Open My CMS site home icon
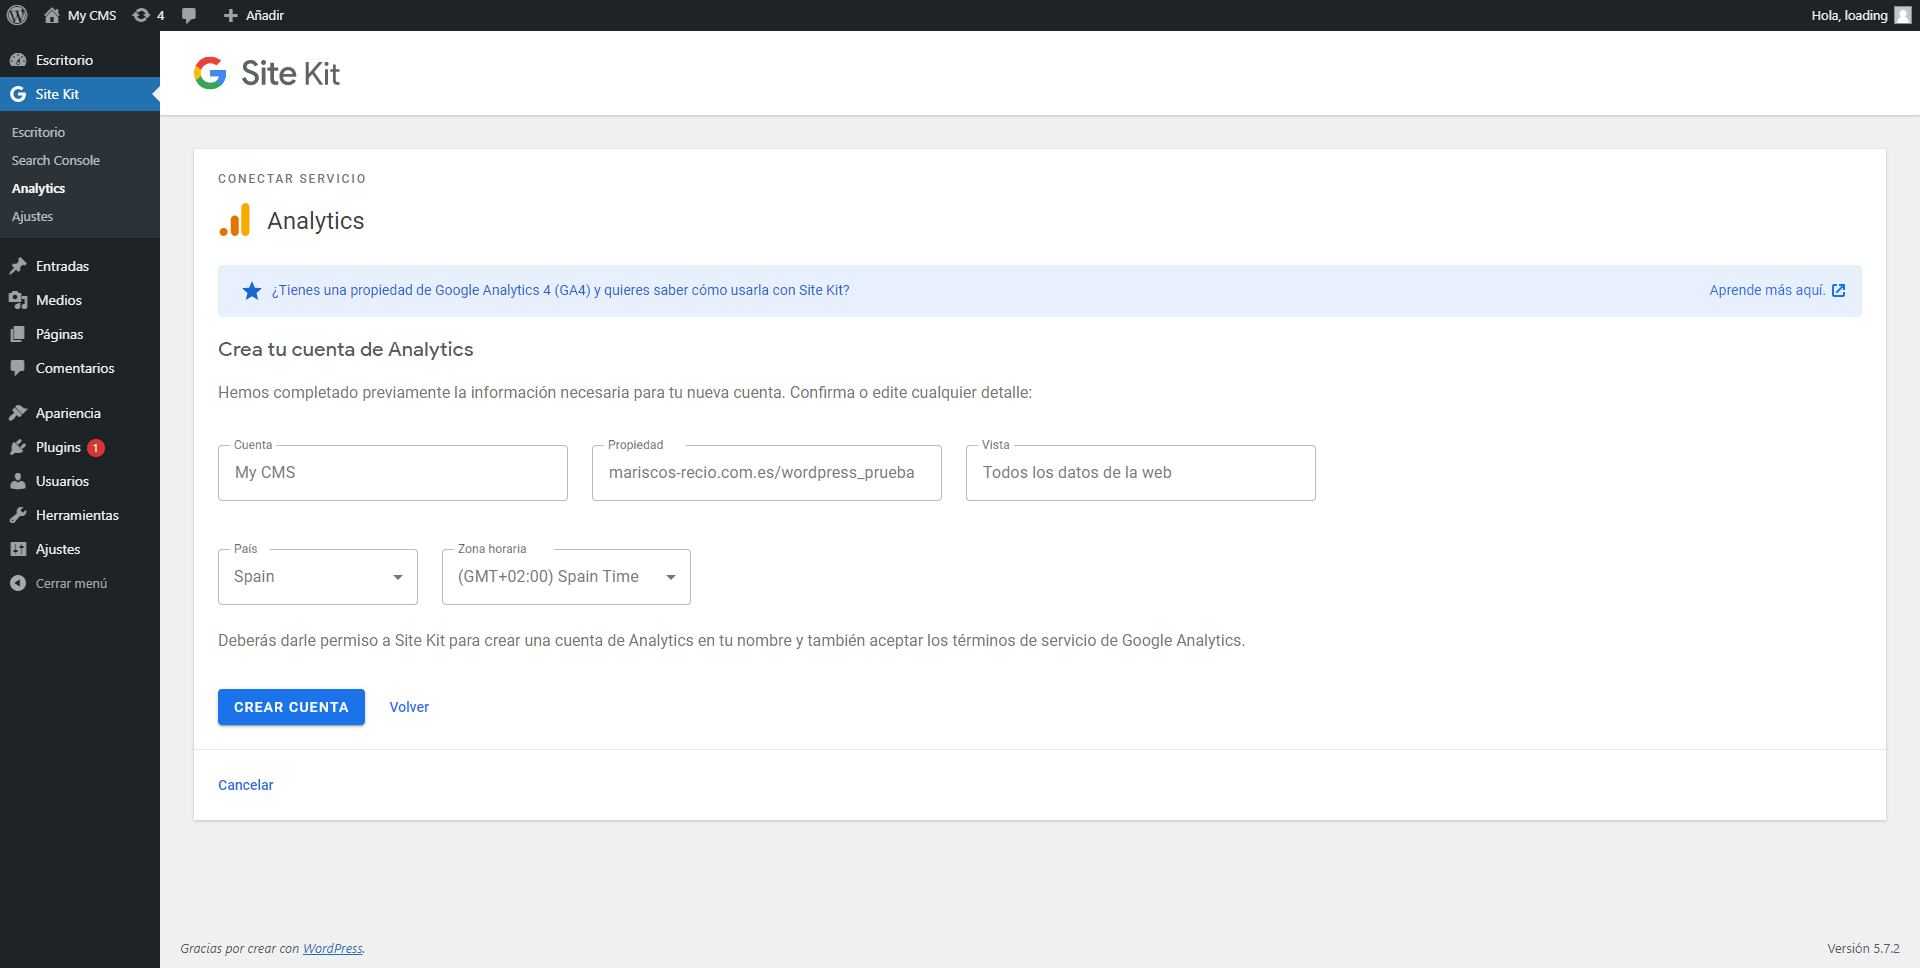 point(52,15)
